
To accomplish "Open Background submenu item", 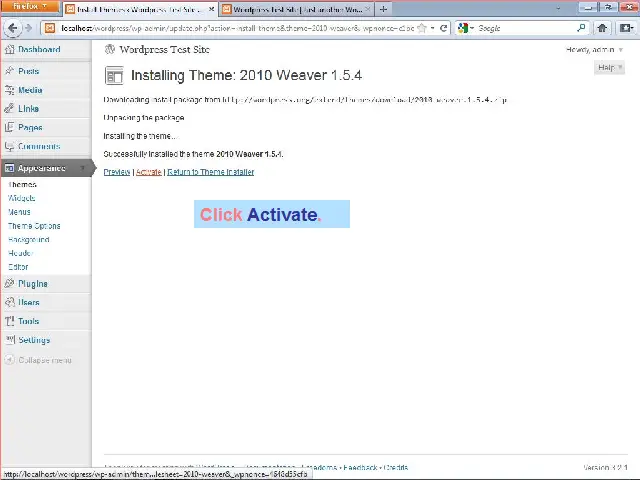I will (29, 240).
